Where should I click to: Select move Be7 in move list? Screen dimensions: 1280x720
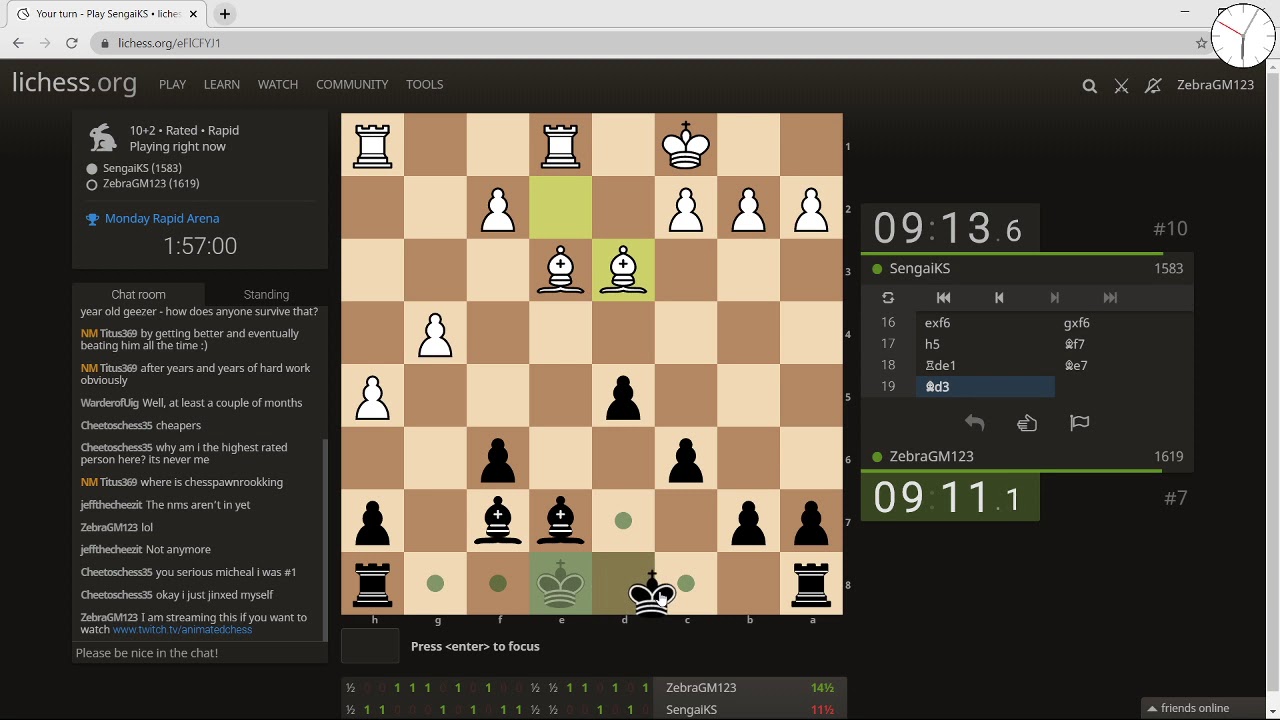pos(1123,365)
